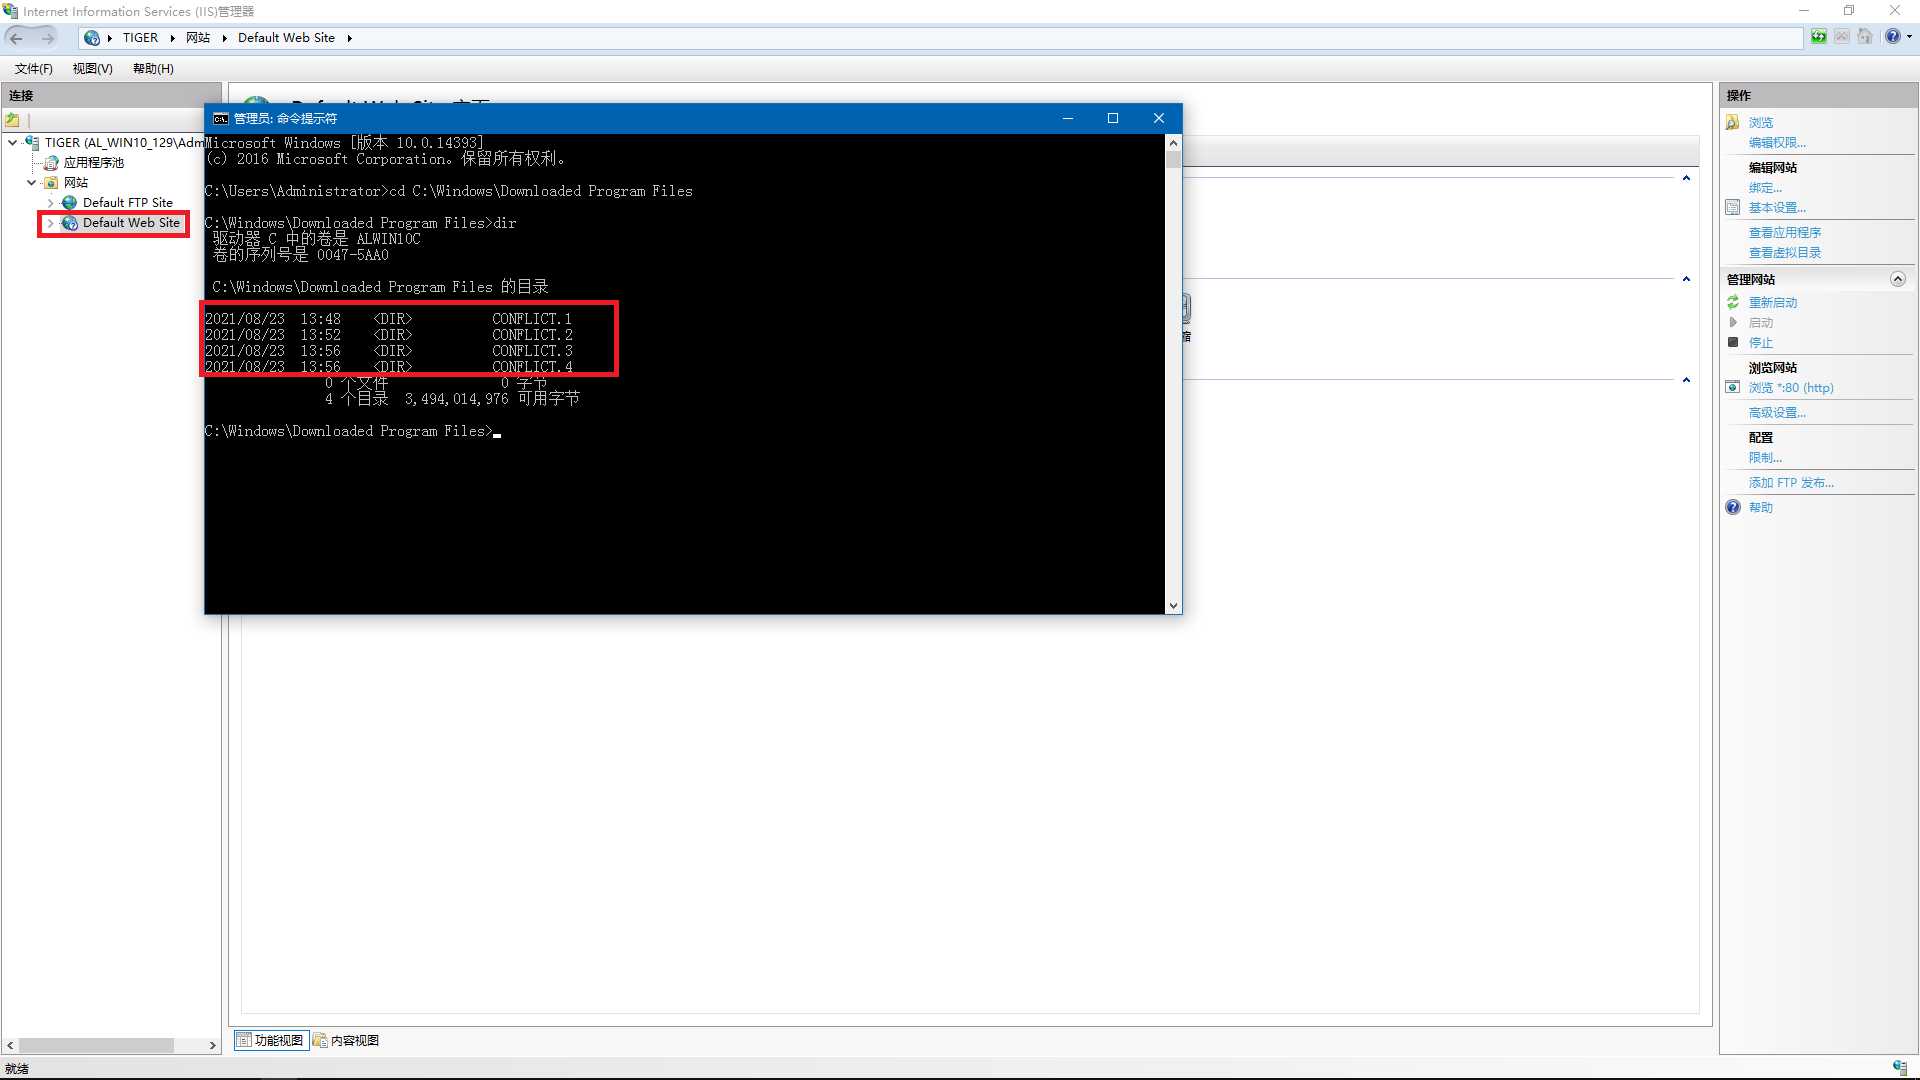The width and height of the screenshot is (1920, 1080).
Task: Click the Default FTP Site globe icon
Action: pos(70,203)
